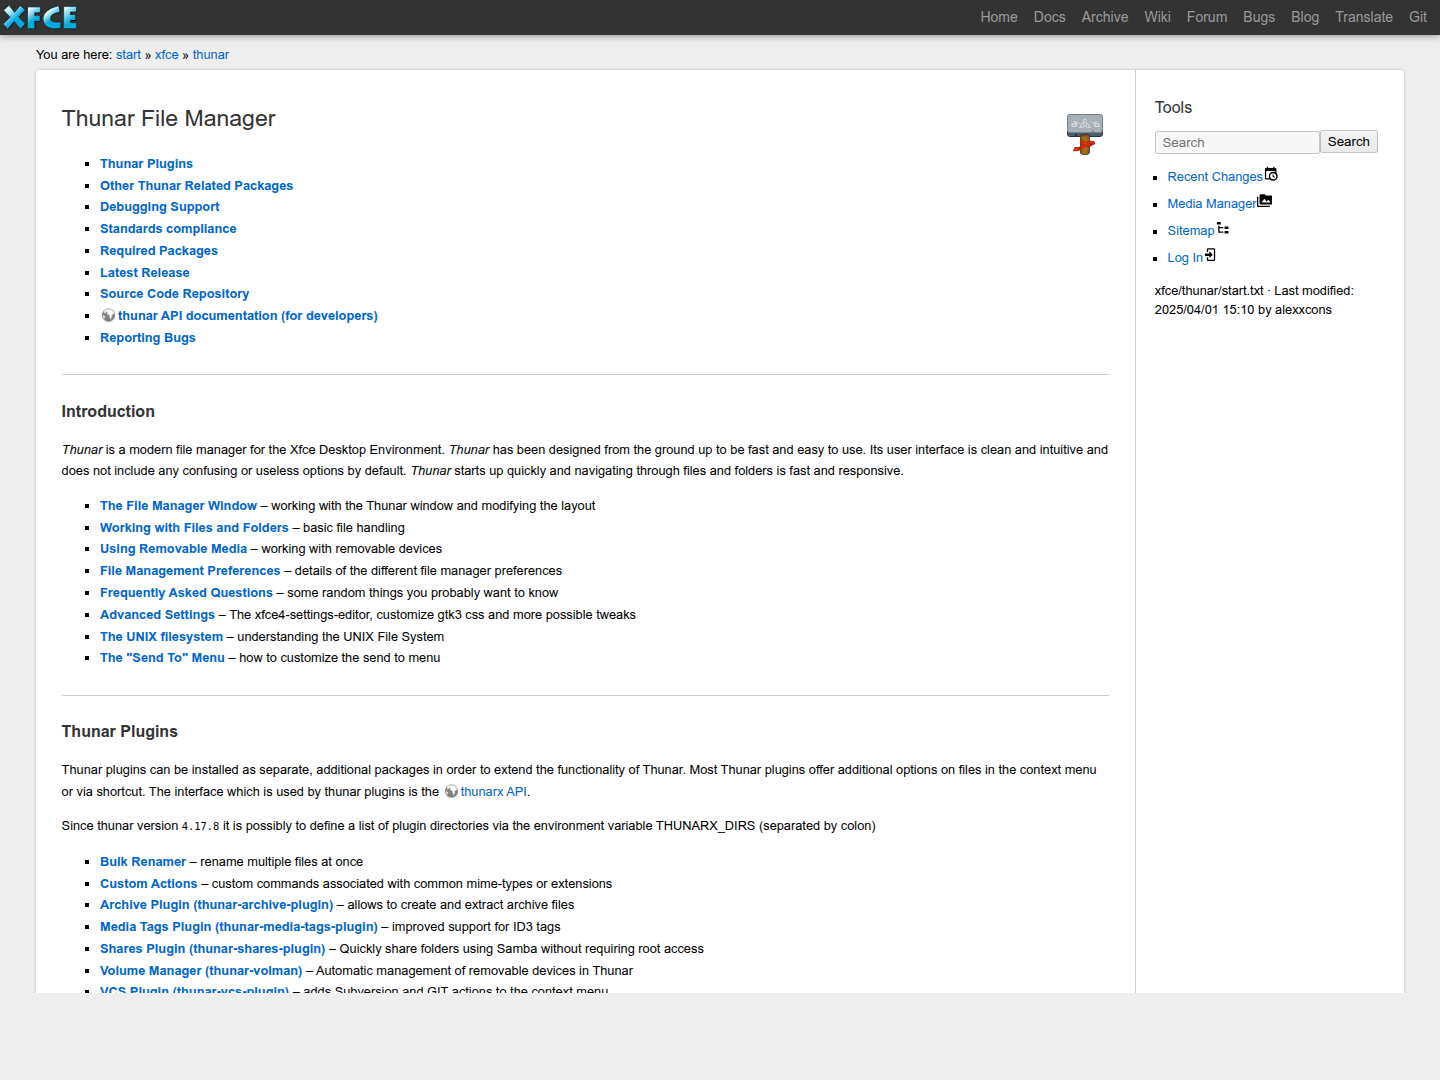Click the 'Thunar Plugins' section heading
Viewport: 1440px width, 1080px height.
(120, 731)
